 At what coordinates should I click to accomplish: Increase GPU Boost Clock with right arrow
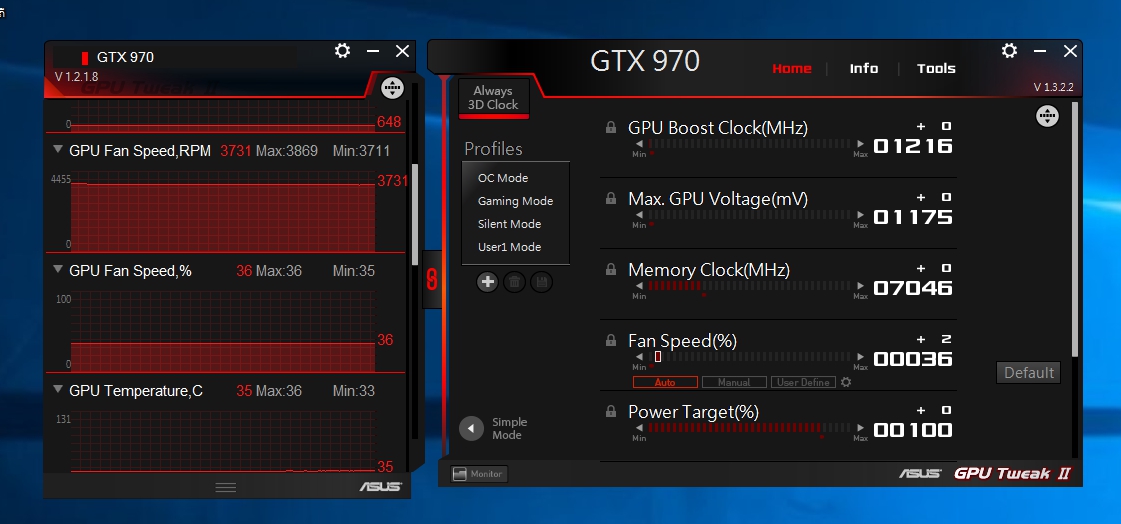861,144
